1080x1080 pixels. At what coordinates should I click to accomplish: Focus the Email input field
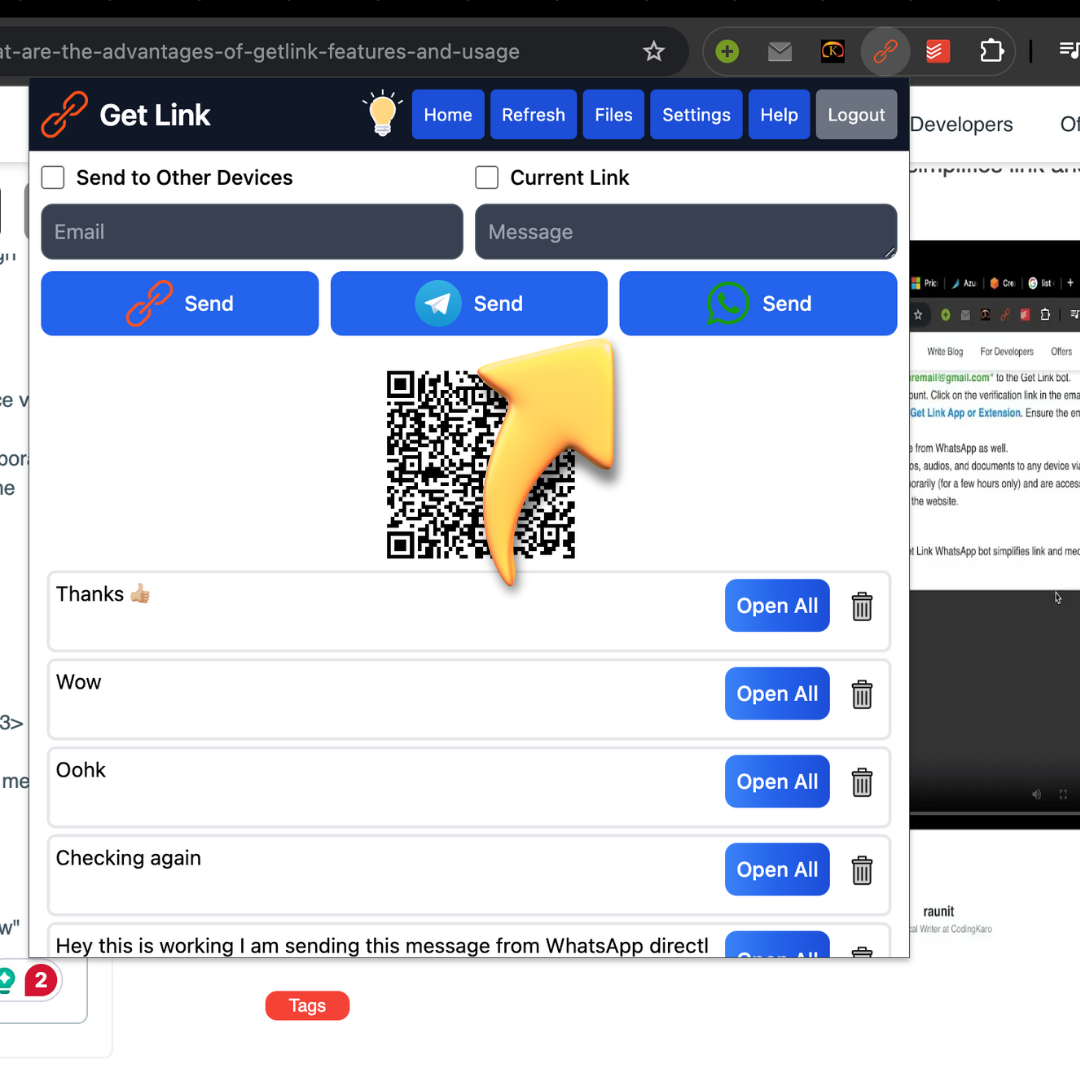[252, 231]
